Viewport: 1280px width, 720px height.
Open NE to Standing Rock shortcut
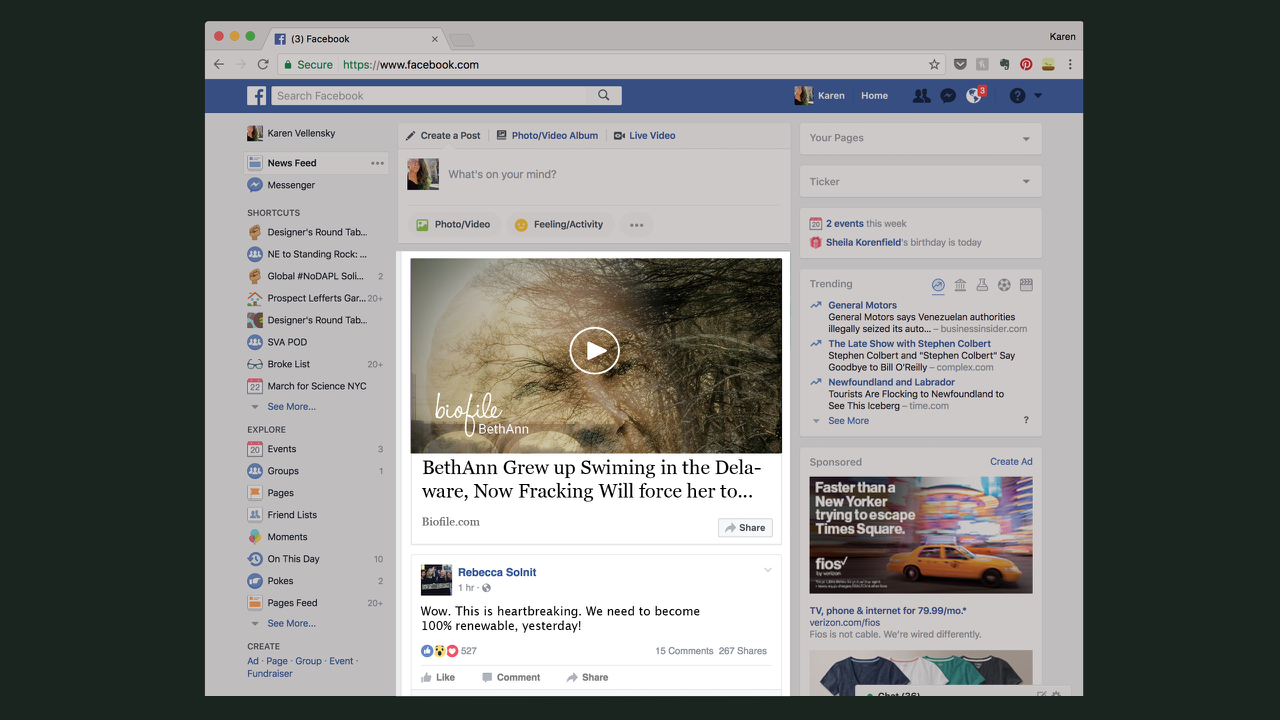click(x=307, y=254)
